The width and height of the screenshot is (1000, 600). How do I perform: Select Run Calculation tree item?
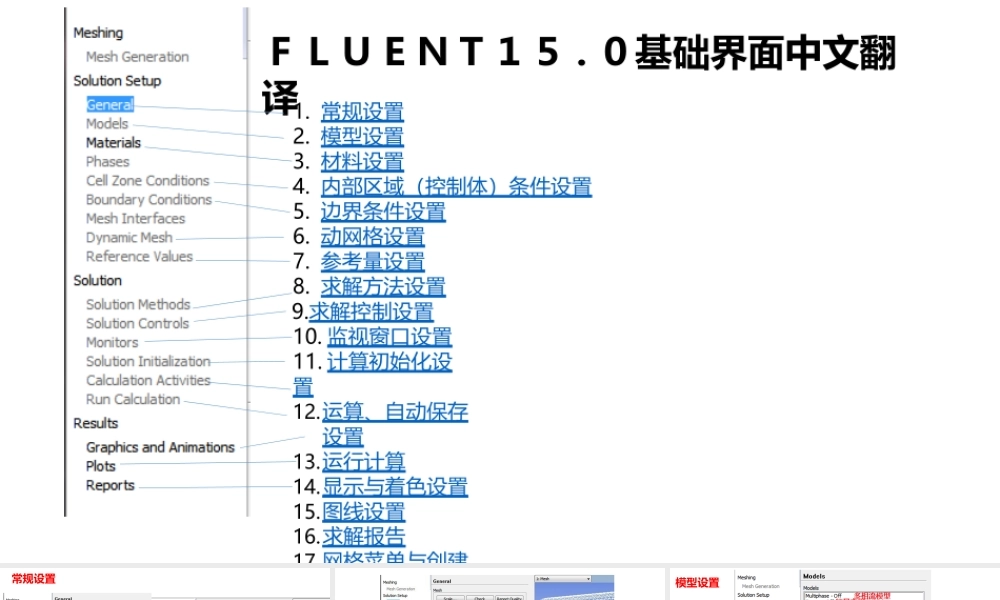[x=133, y=400]
